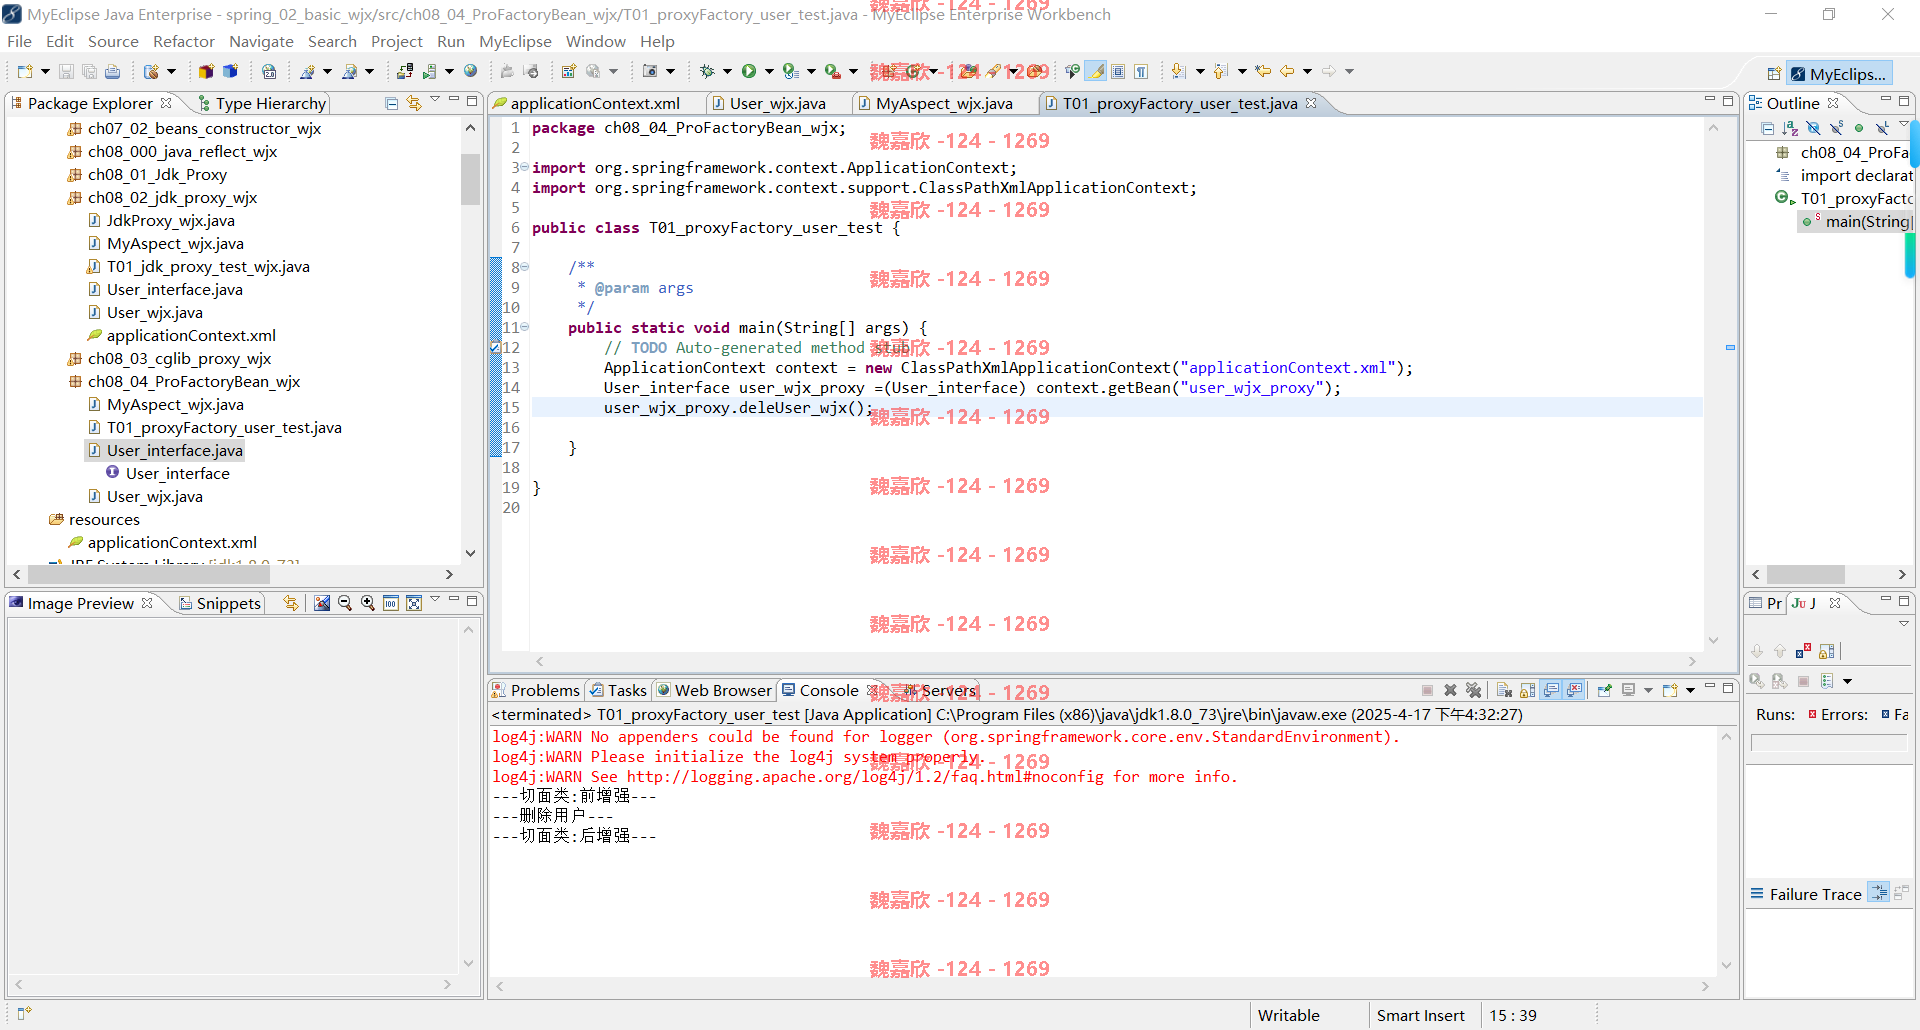Toggle Show Console When Standard Out Changes
This screenshot has width=1920, height=1030.
[1551, 690]
